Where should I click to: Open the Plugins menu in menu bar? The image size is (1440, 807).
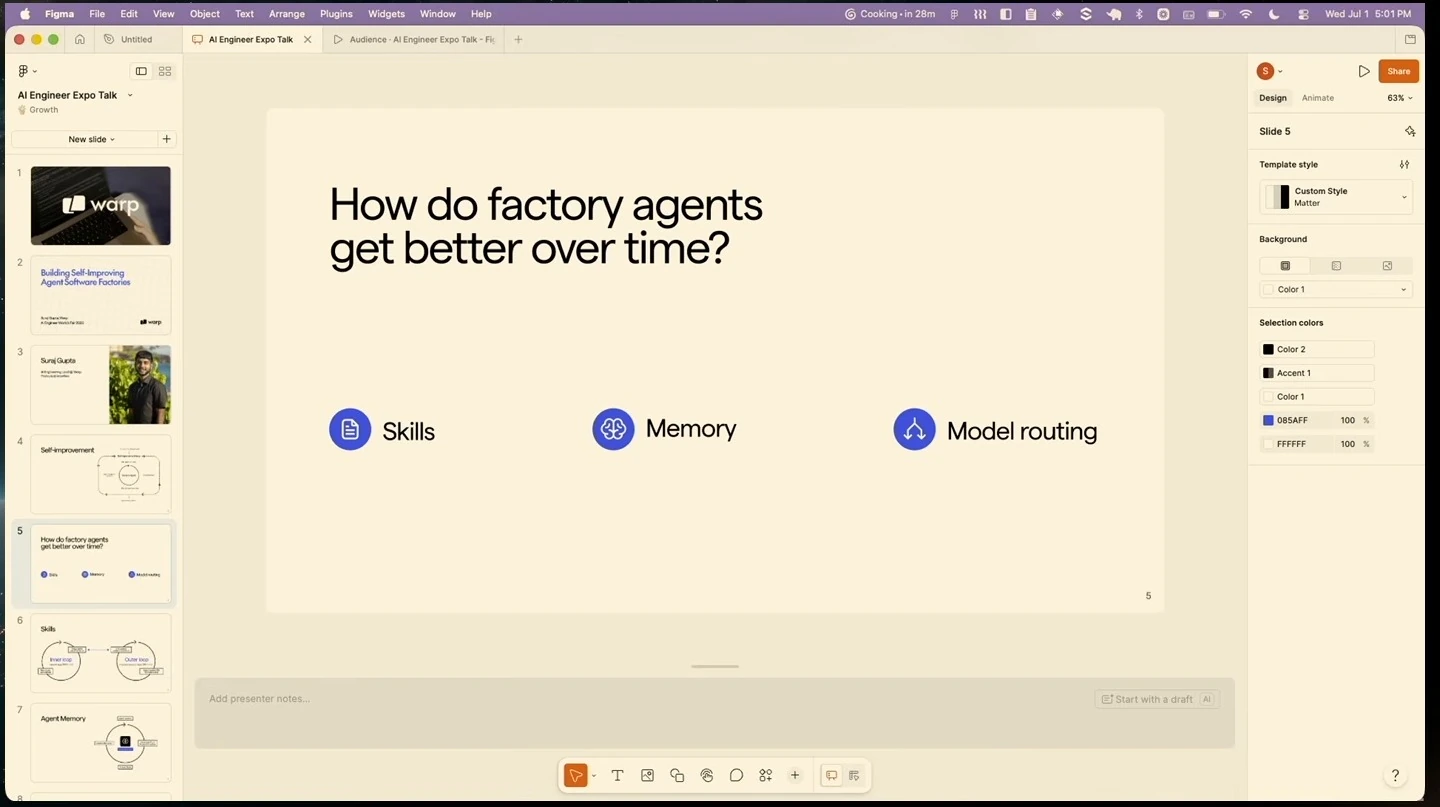336,14
